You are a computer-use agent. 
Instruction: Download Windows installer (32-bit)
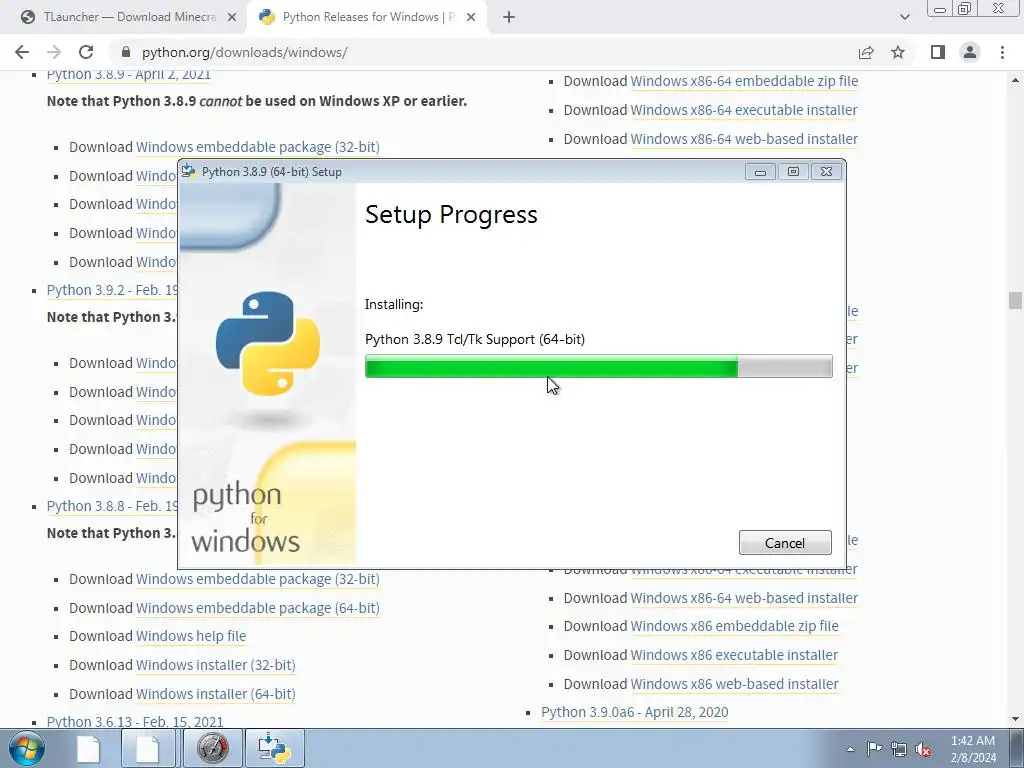[216, 665]
